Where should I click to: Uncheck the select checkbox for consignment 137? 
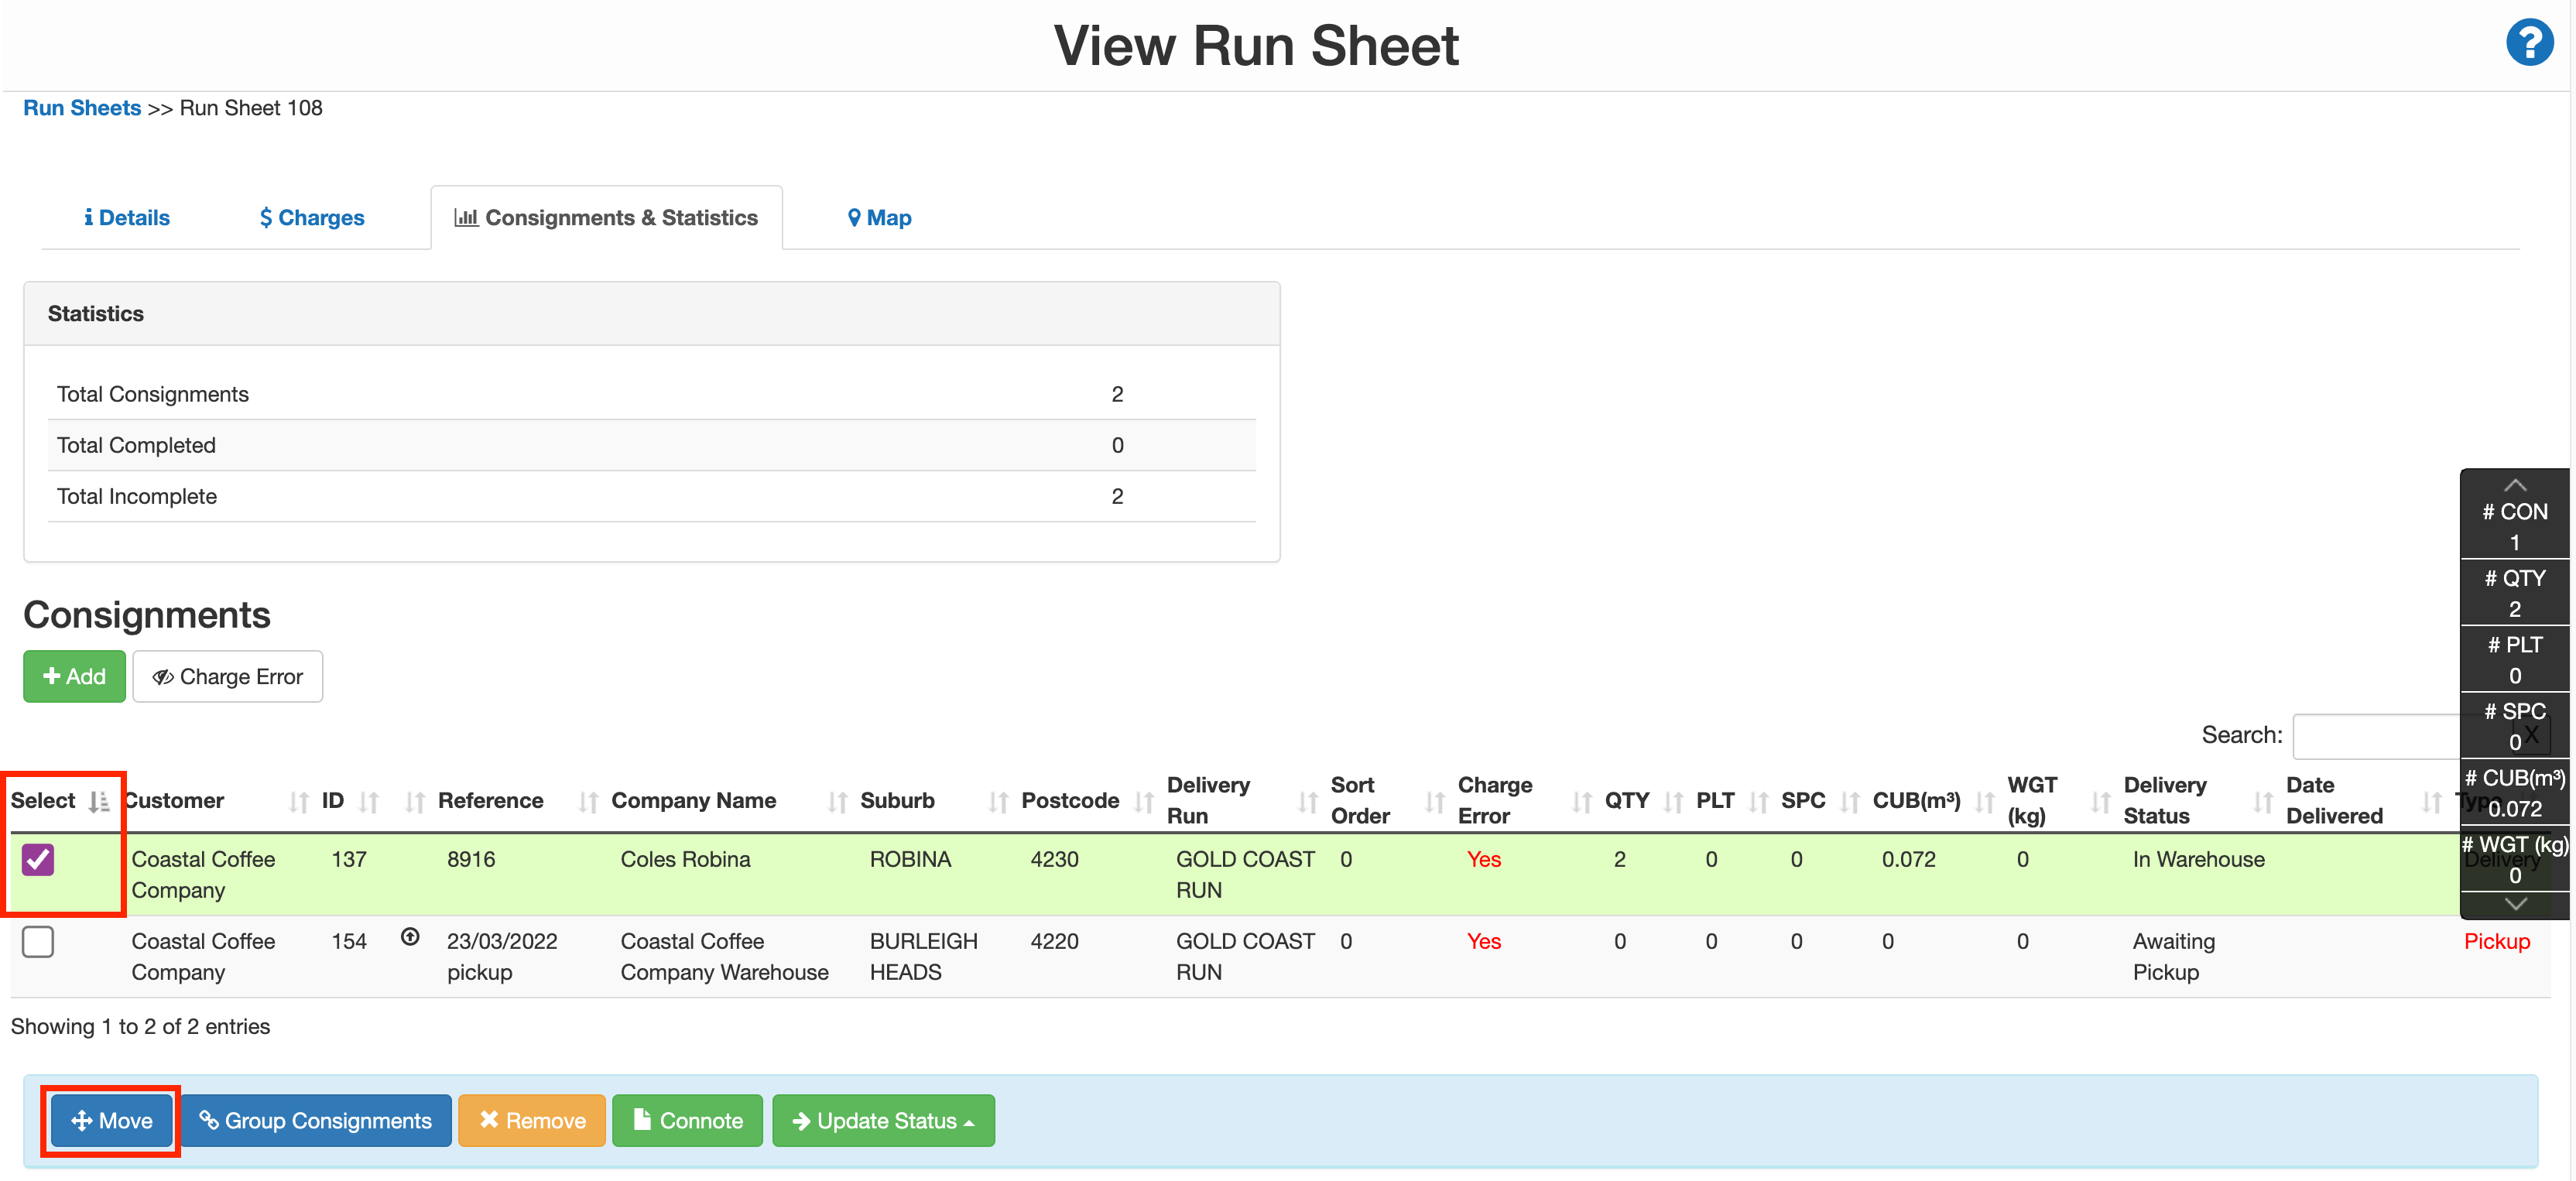pyautogui.click(x=38, y=859)
